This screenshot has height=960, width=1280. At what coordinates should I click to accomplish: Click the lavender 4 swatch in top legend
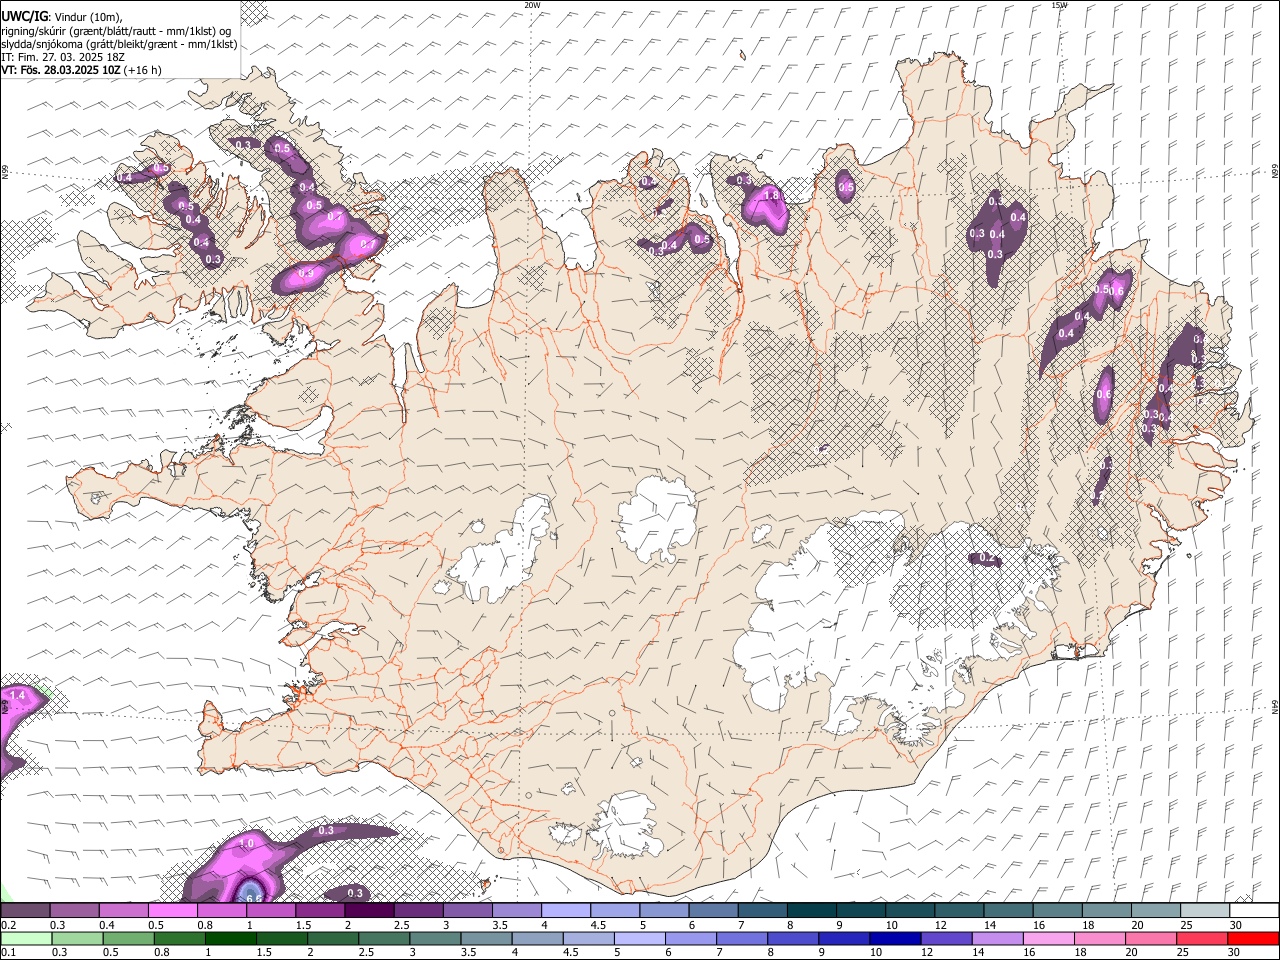566,911
